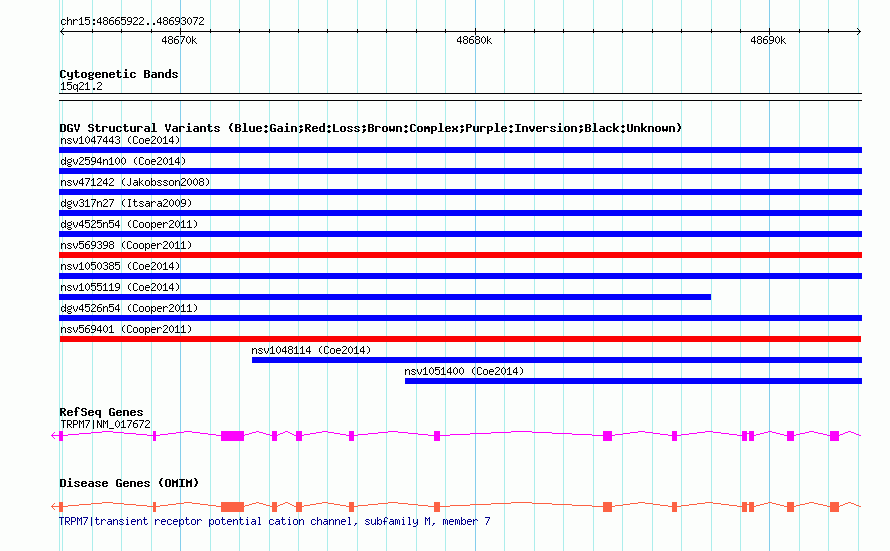Viewport: 890px width, 551px height.
Task: Click the large orange exon in OMIM track
Action: [x=232, y=507]
